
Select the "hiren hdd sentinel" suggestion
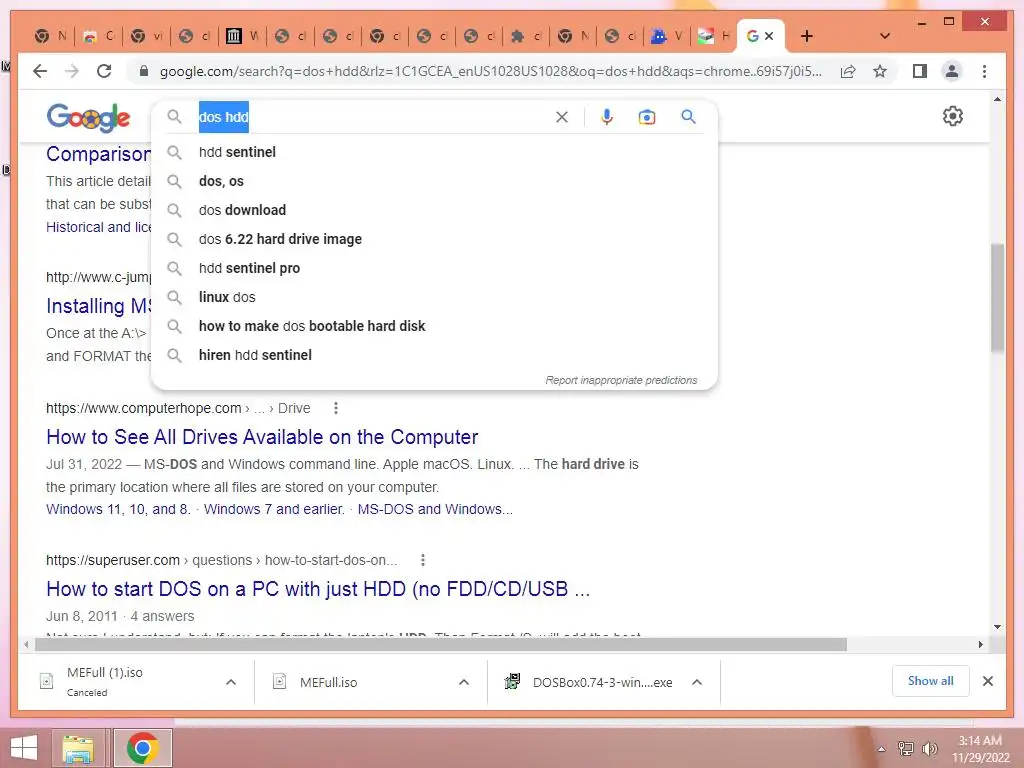click(x=434, y=355)
